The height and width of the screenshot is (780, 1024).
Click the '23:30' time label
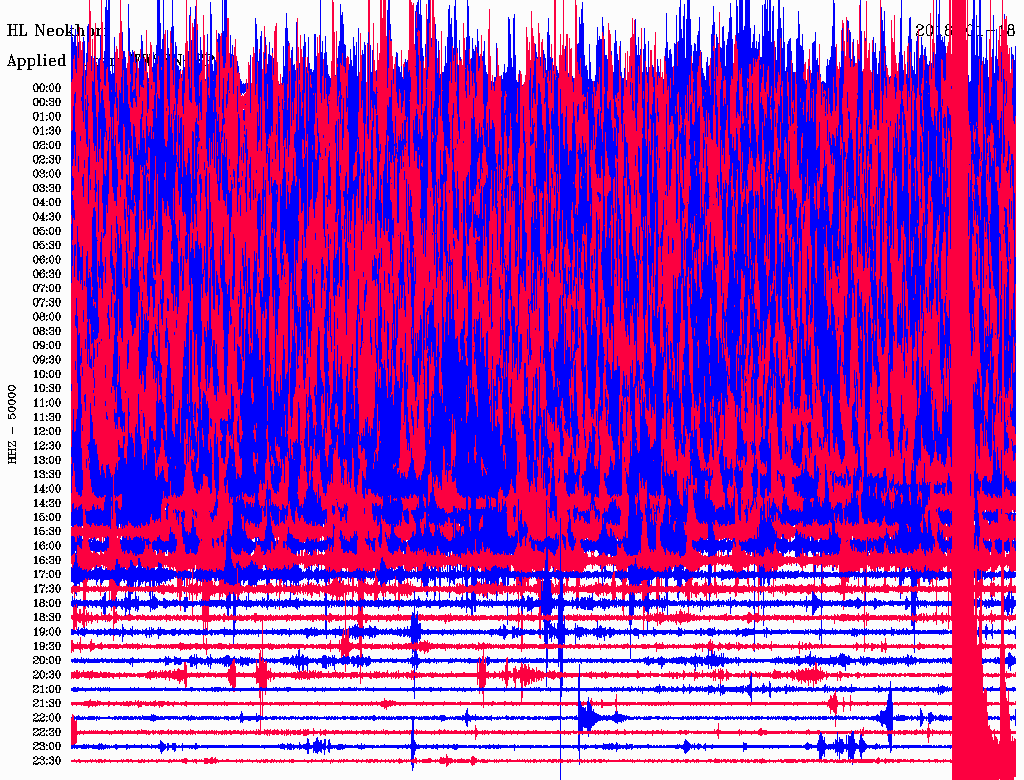[47, 761]
